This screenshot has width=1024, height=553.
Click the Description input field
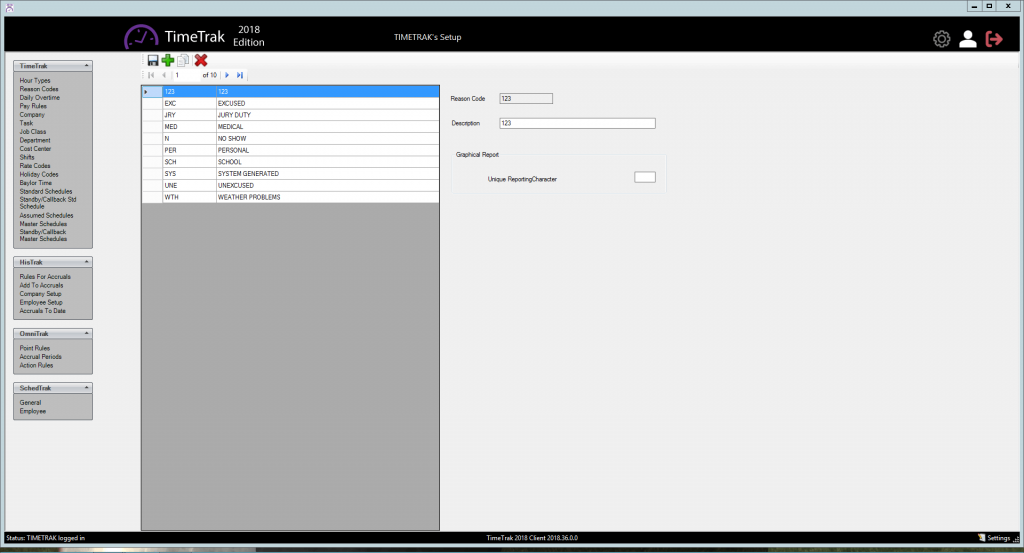[x=577, y=123]
